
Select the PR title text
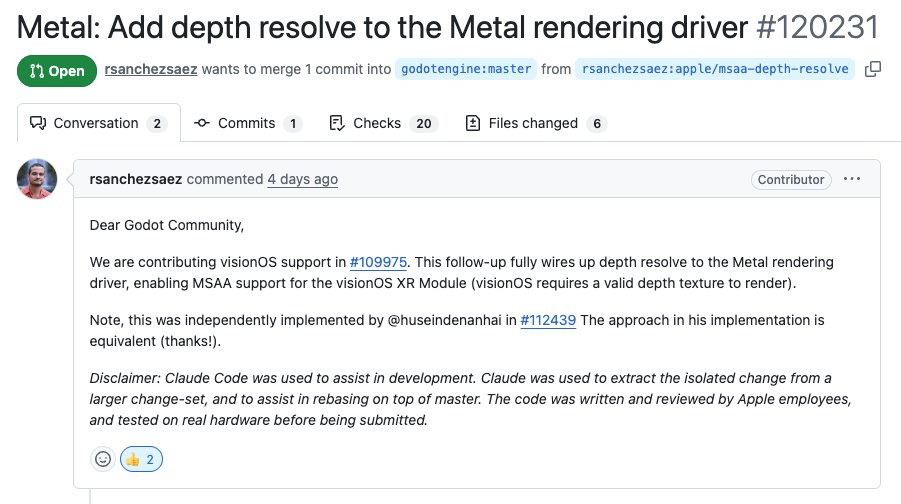[x=383, y=28]
